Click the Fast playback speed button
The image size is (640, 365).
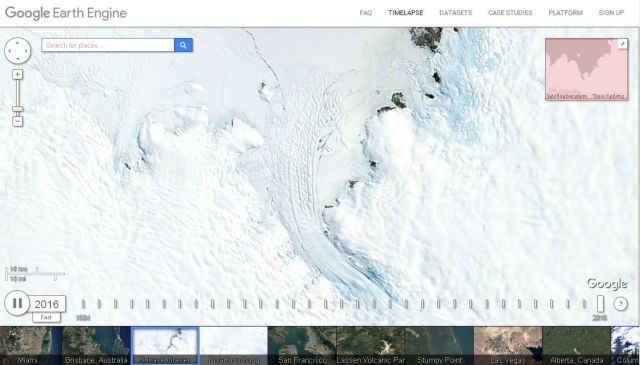tap(46, 317)
